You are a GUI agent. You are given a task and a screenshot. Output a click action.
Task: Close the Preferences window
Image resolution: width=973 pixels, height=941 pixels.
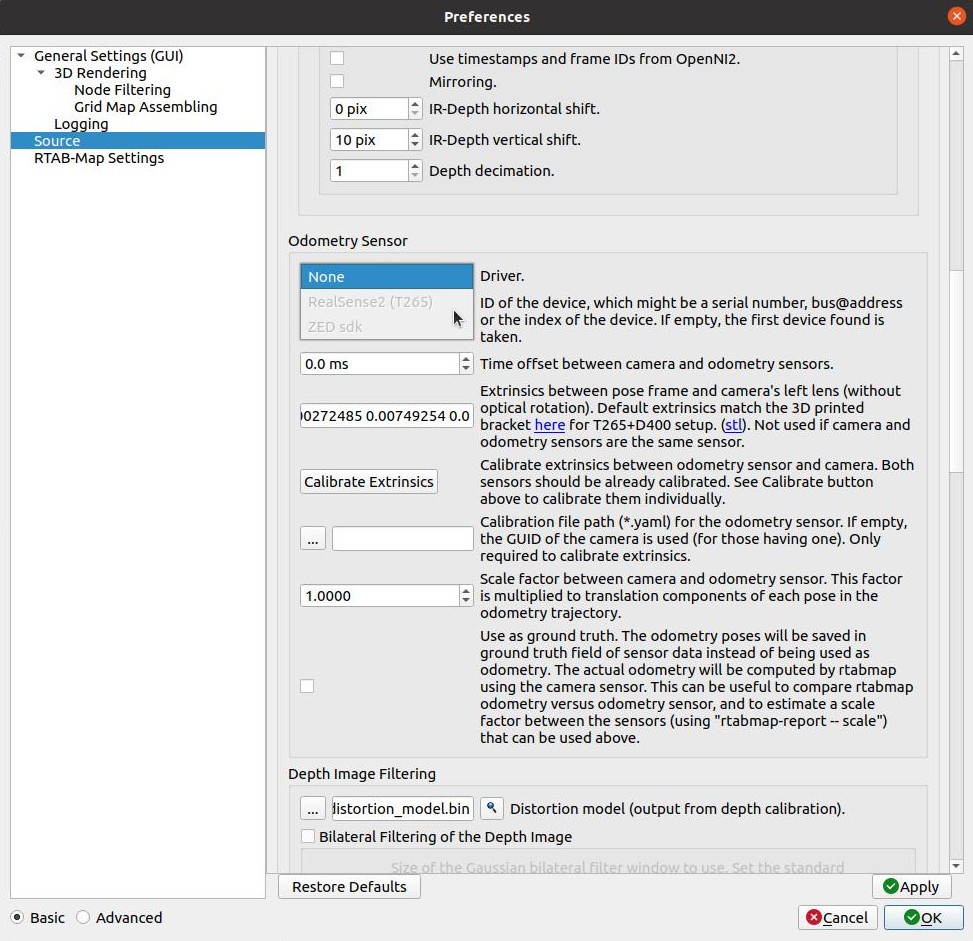pos(955,17)
